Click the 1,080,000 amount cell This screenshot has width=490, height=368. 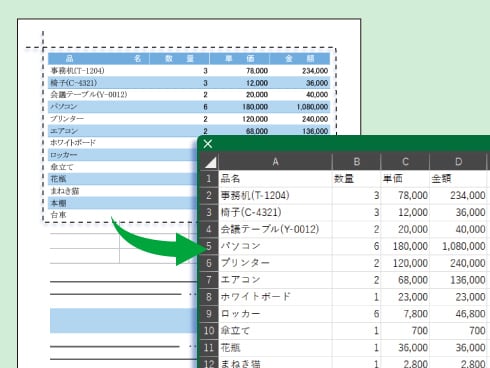click(x=458, y=246)
